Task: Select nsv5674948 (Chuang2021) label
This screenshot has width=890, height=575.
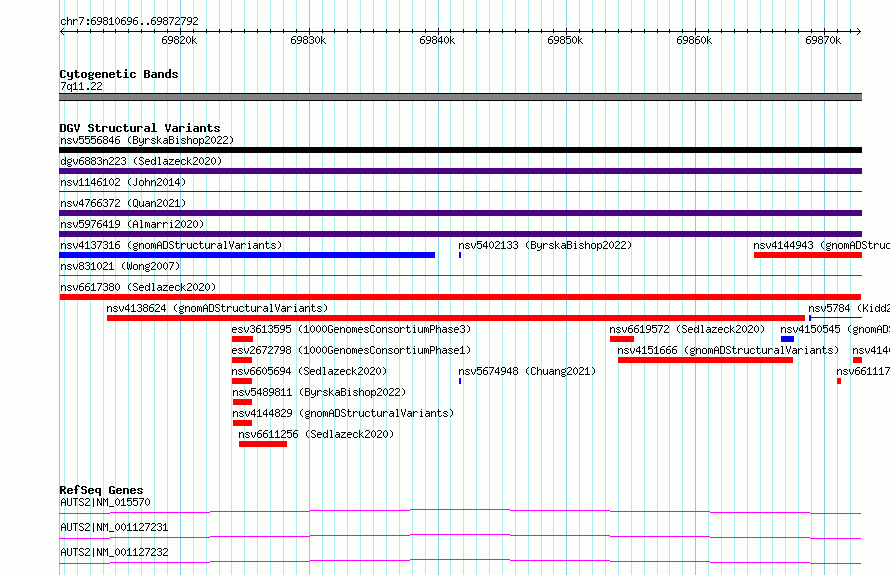Action: click(x=527, y=371)
